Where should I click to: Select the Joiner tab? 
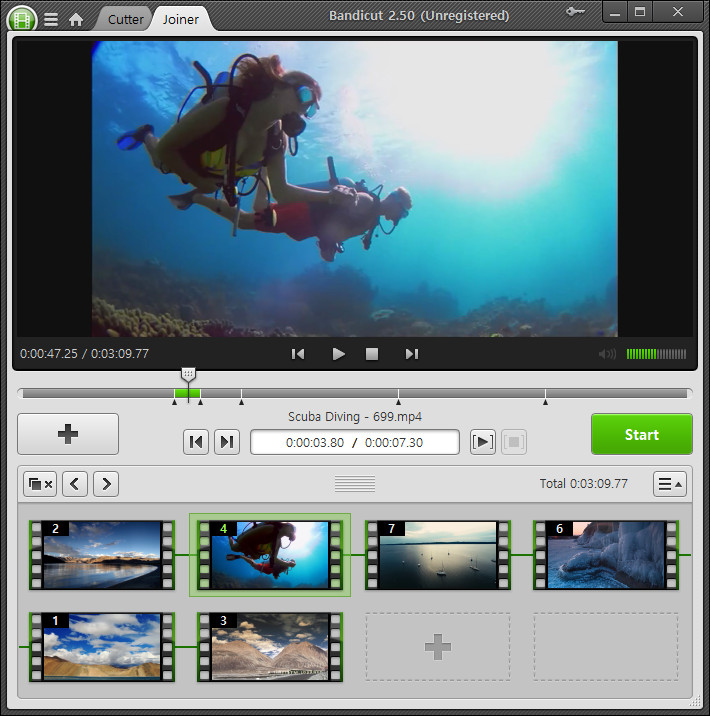tap(181, 19)
